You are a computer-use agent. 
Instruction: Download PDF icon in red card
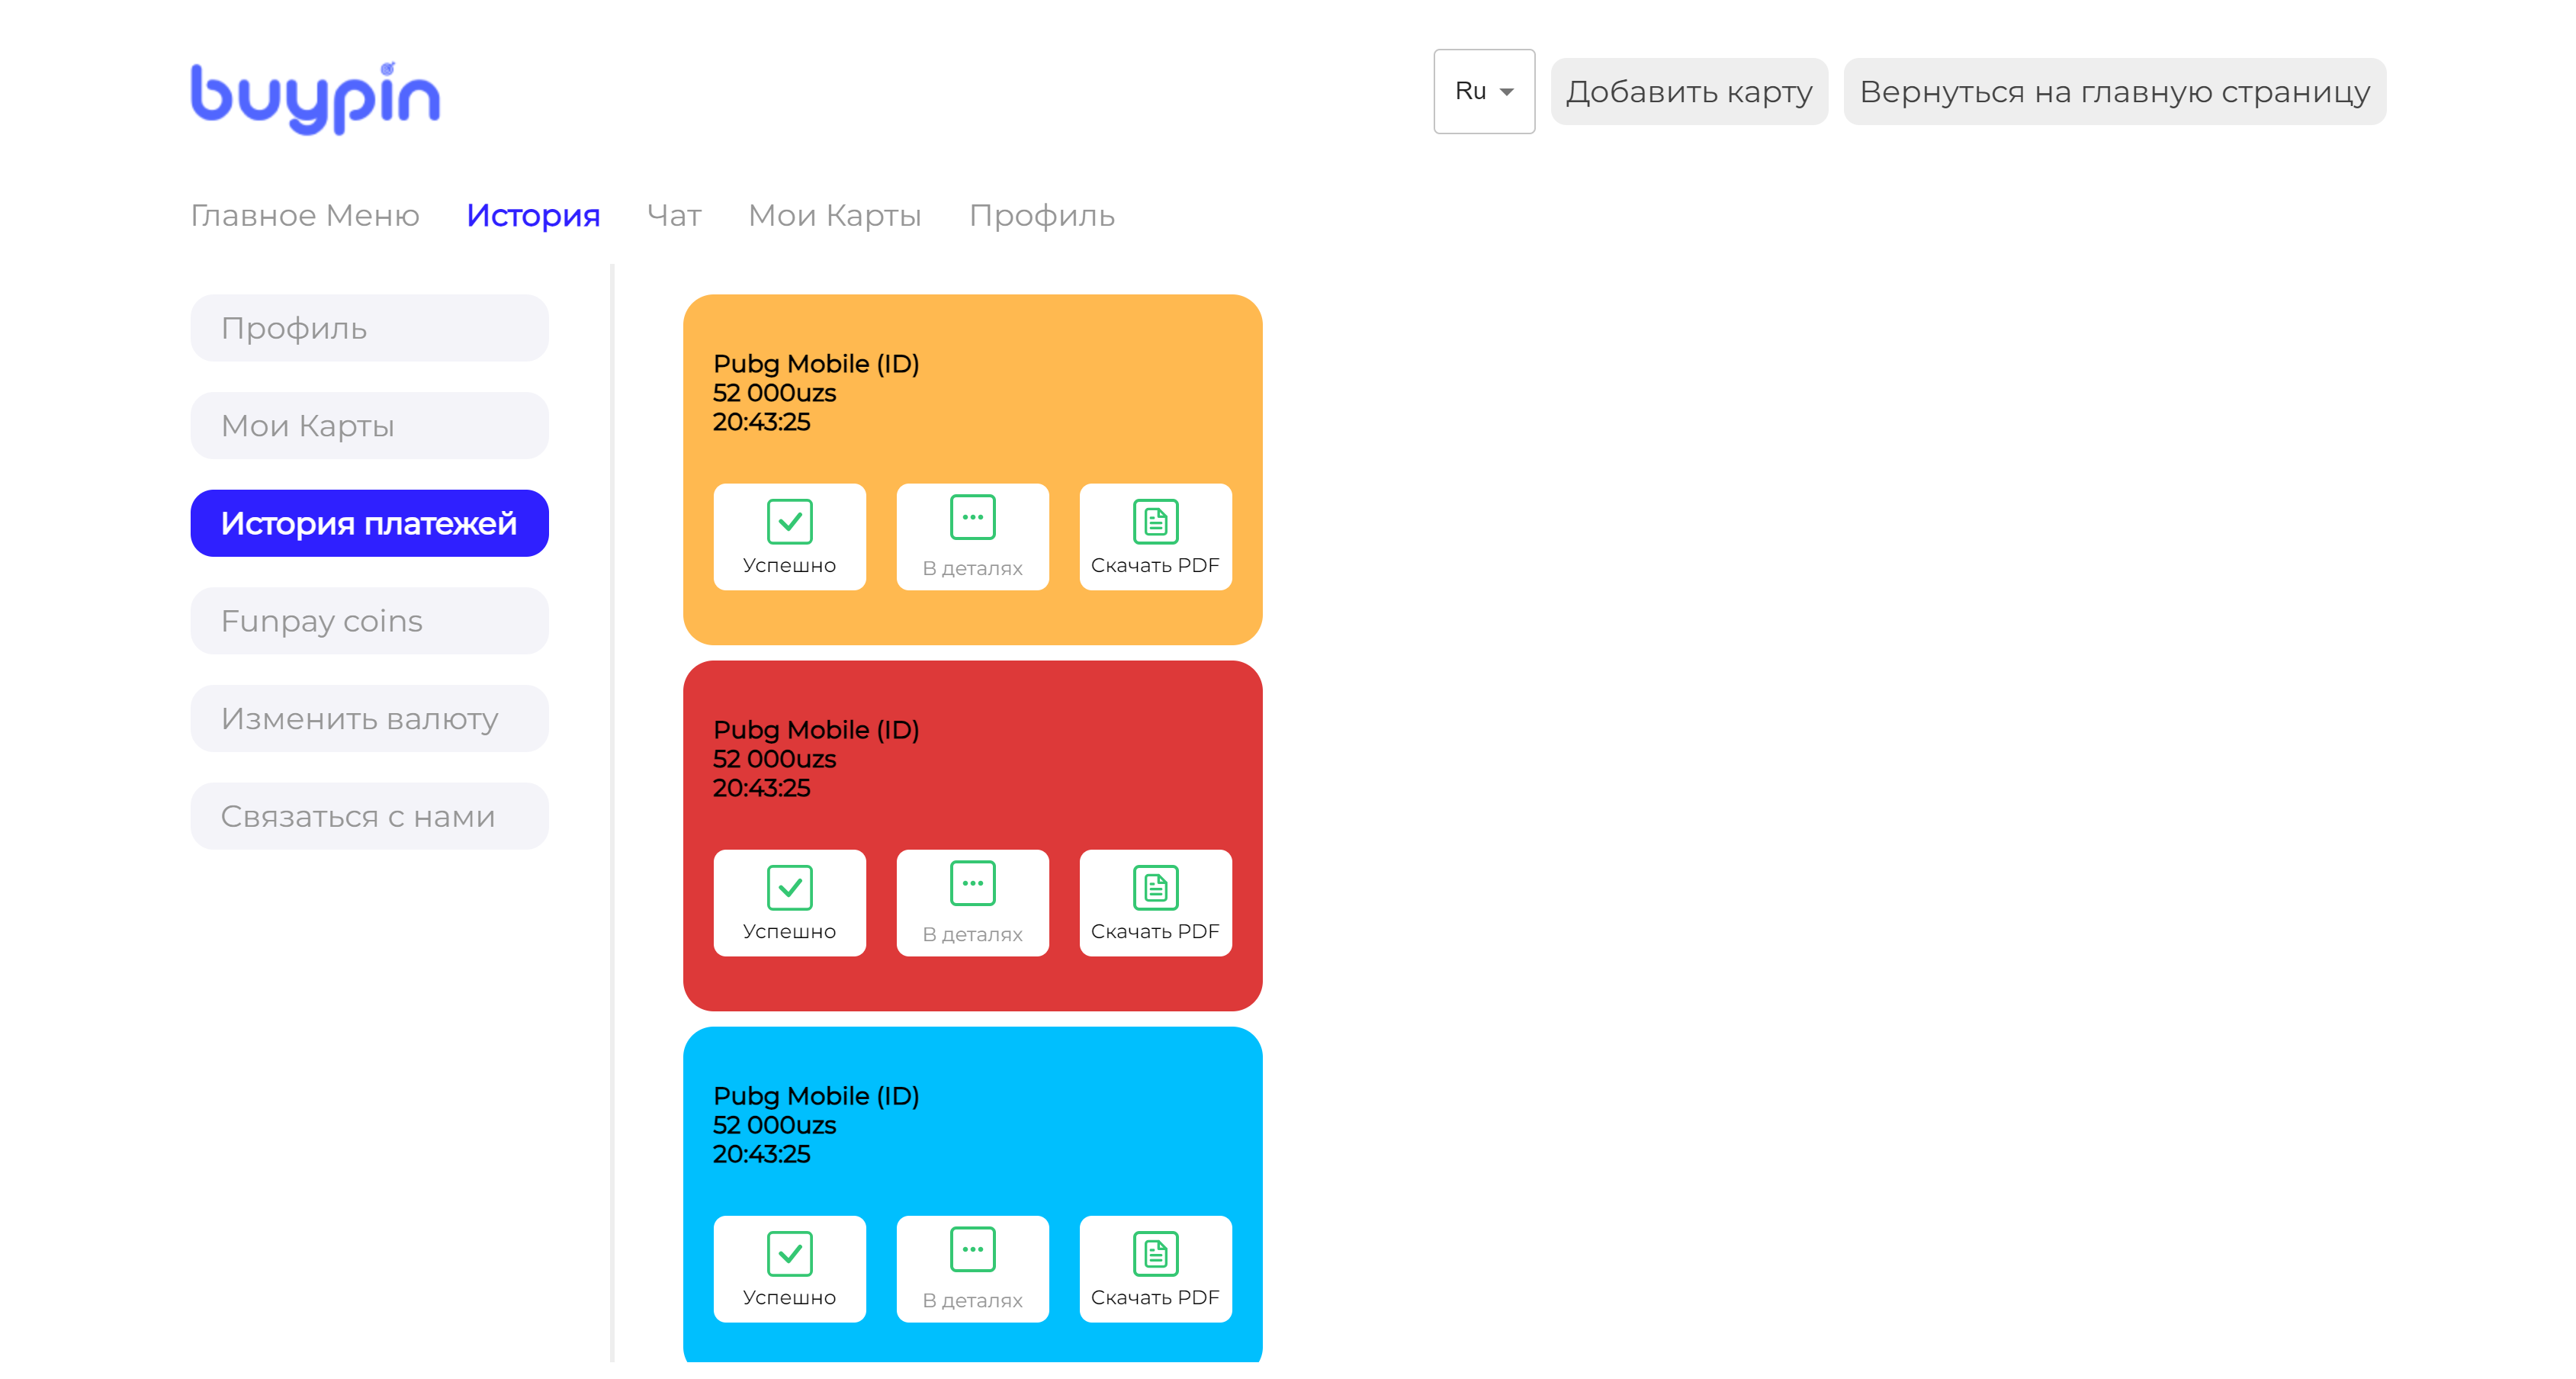[1155, 887]
